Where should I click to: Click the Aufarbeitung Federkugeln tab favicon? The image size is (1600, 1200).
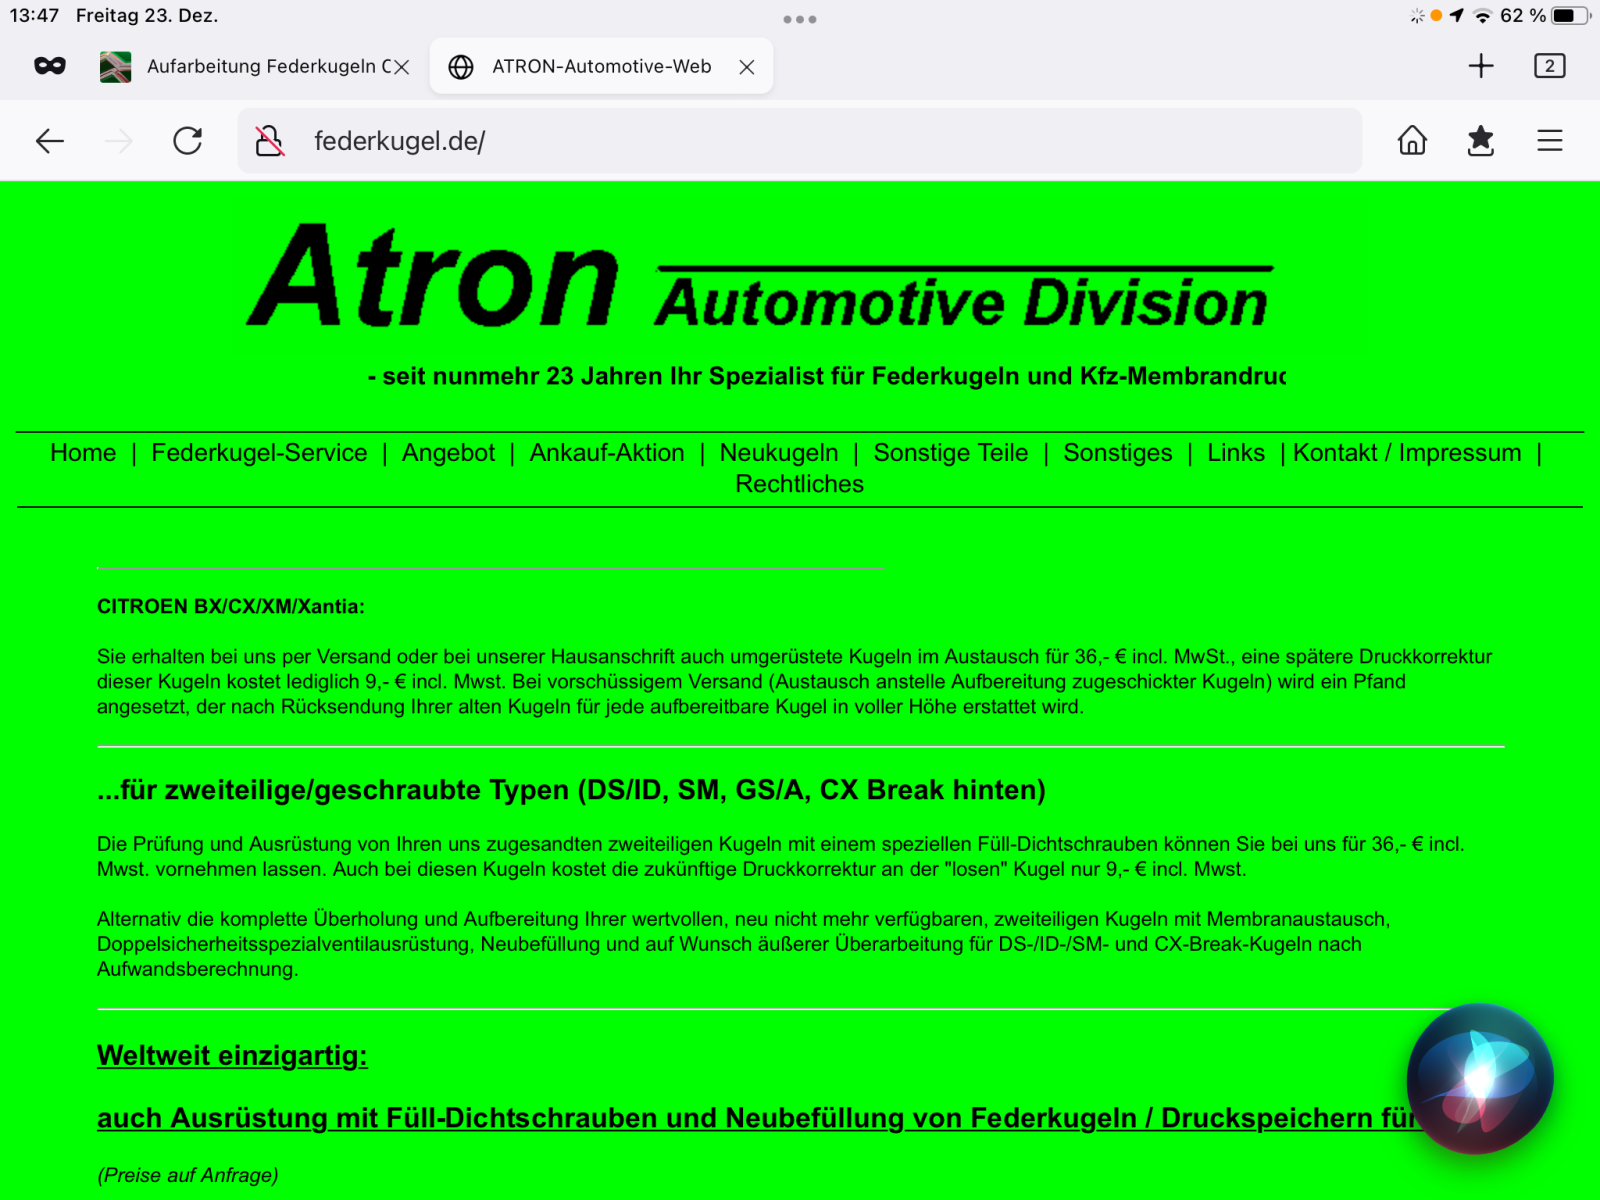coord(116,67)
